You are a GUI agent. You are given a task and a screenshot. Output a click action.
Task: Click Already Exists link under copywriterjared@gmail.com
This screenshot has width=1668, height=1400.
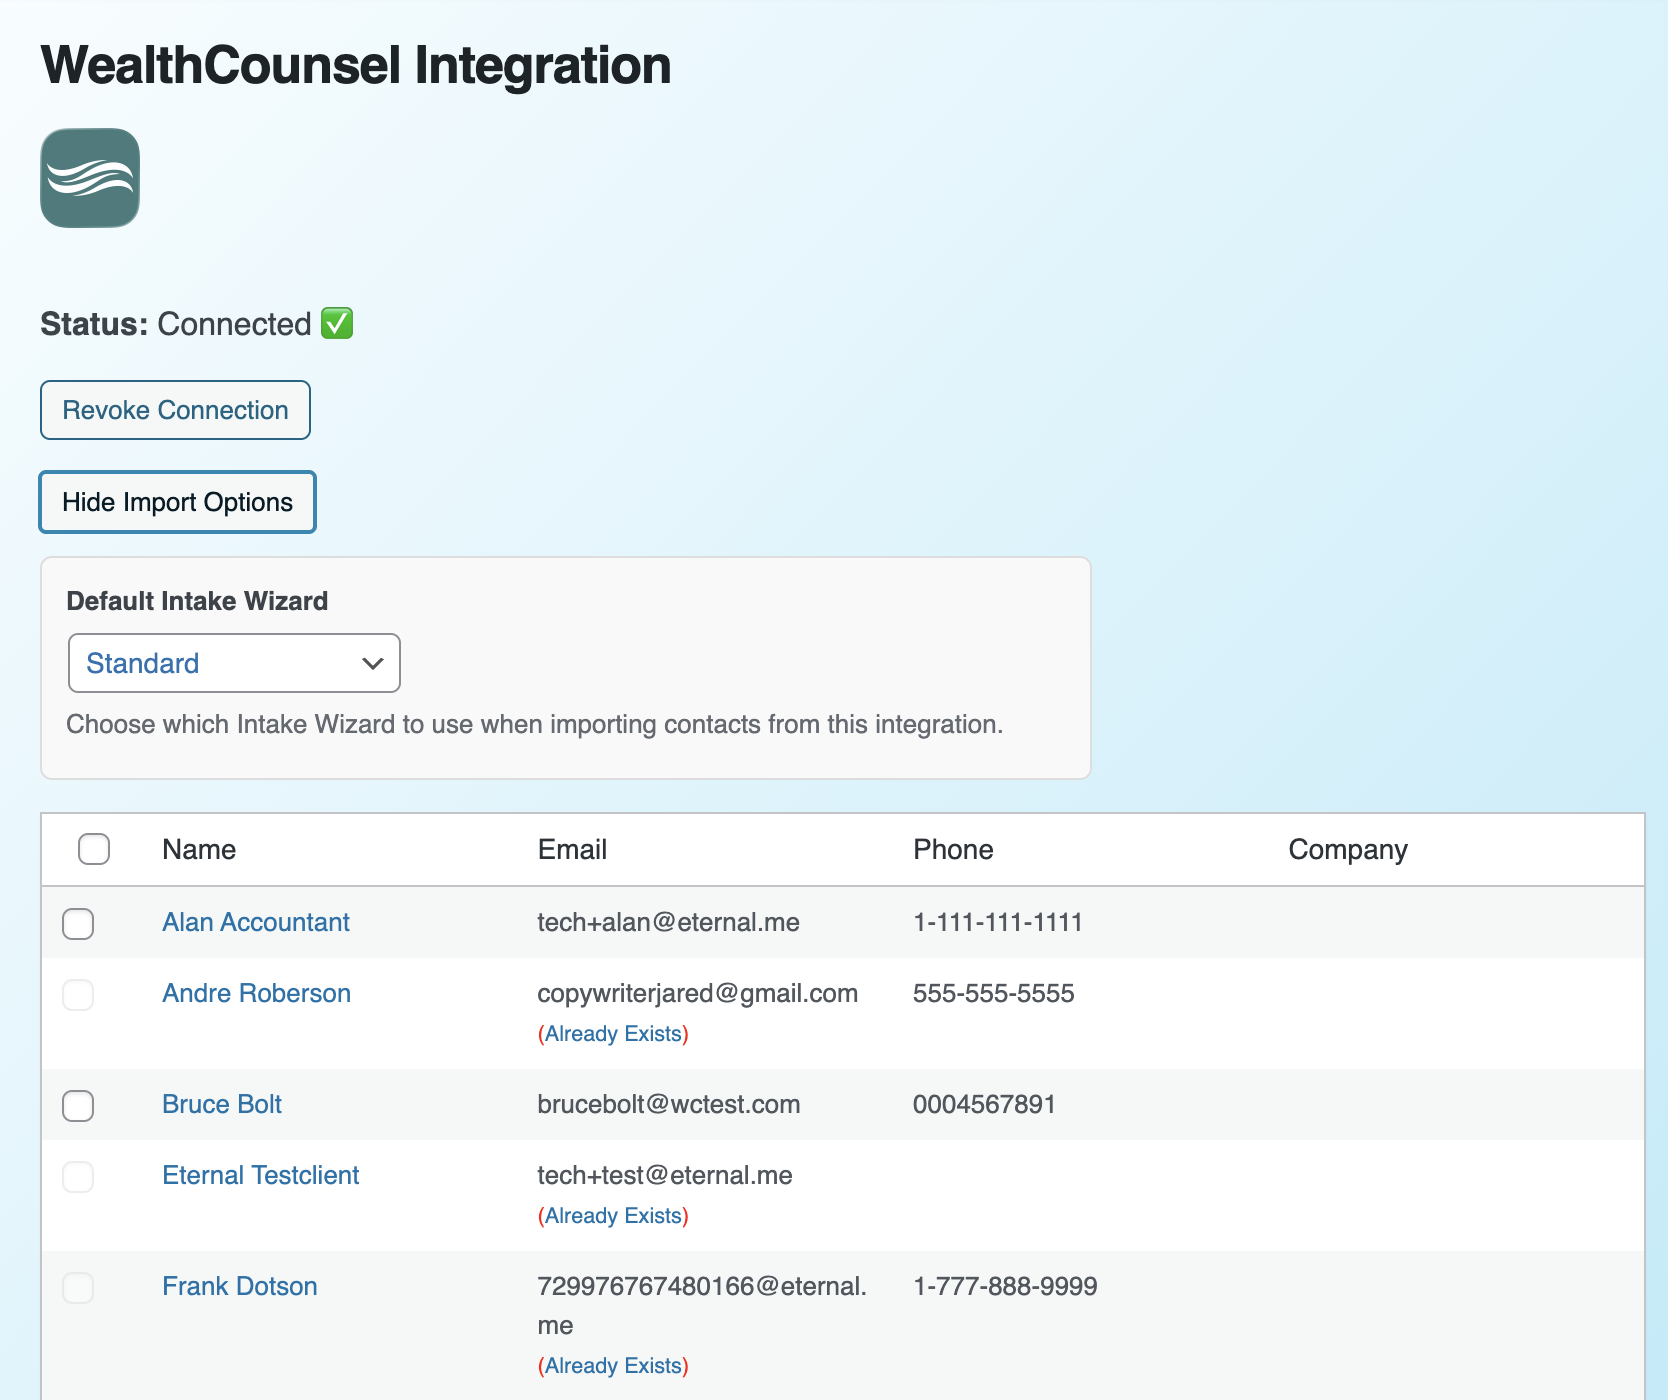click(613, 1034)
